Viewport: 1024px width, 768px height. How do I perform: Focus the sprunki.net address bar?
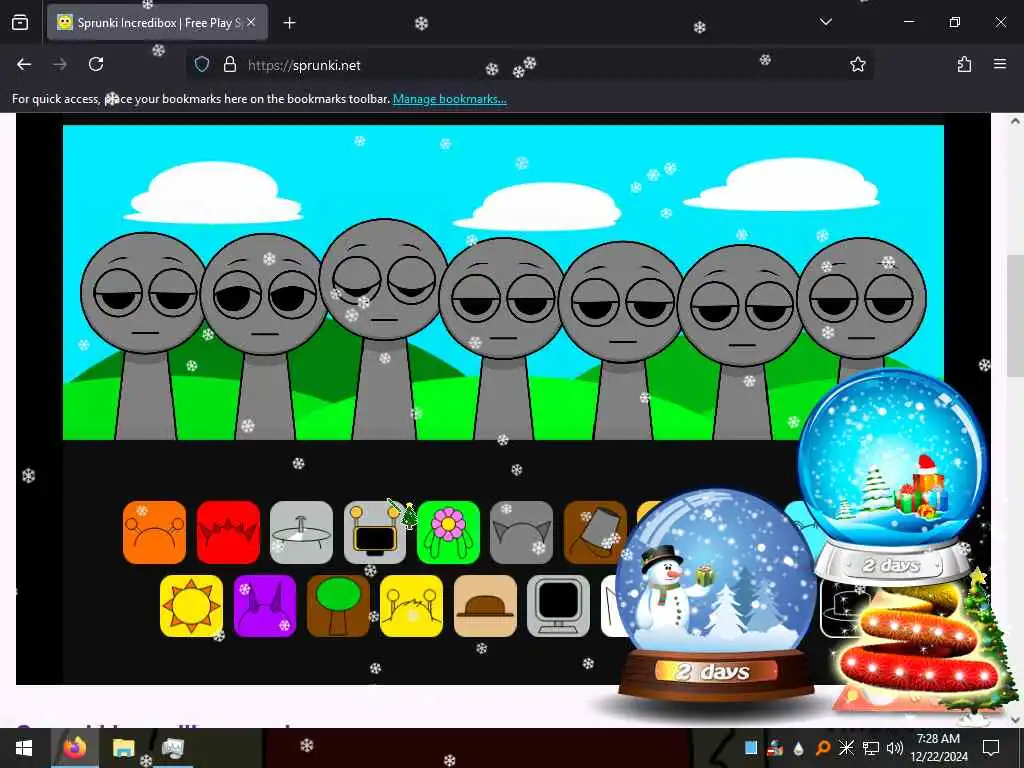coord(529,65)
